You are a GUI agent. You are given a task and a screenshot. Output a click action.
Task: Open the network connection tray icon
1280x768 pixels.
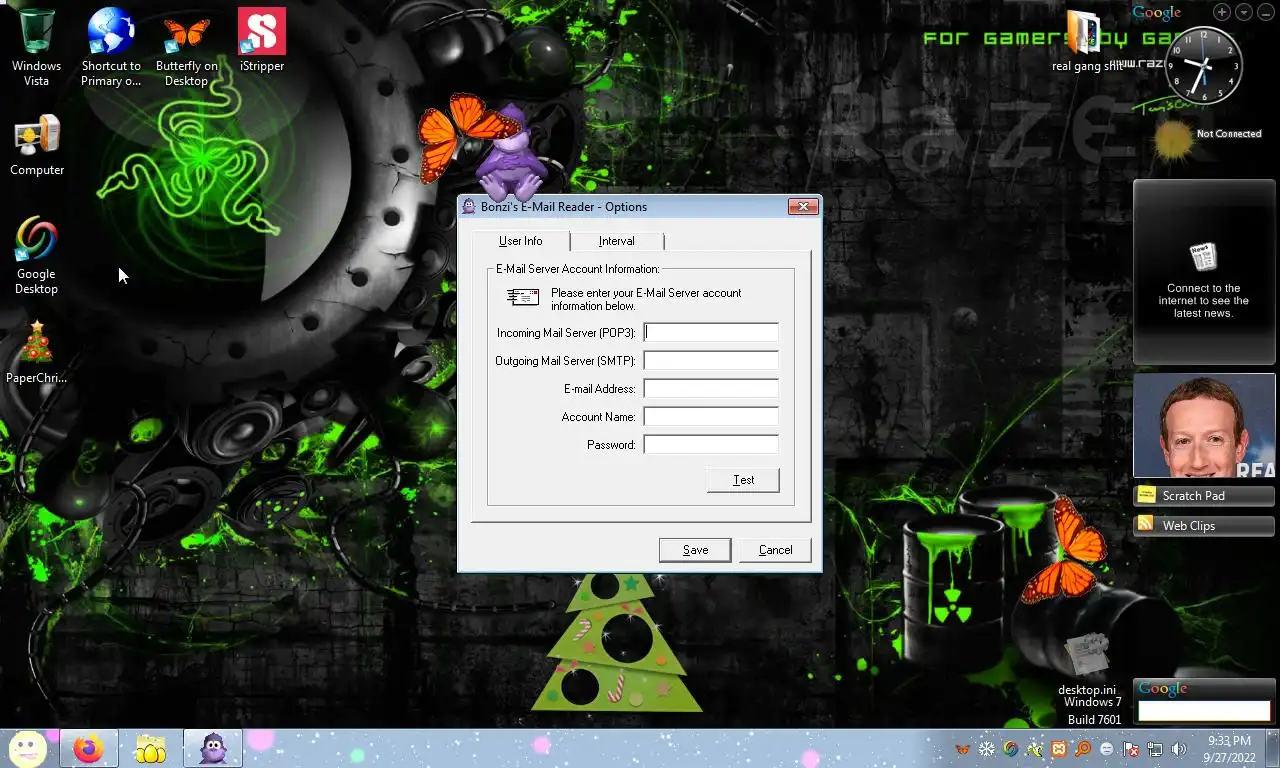[1155, 749]
